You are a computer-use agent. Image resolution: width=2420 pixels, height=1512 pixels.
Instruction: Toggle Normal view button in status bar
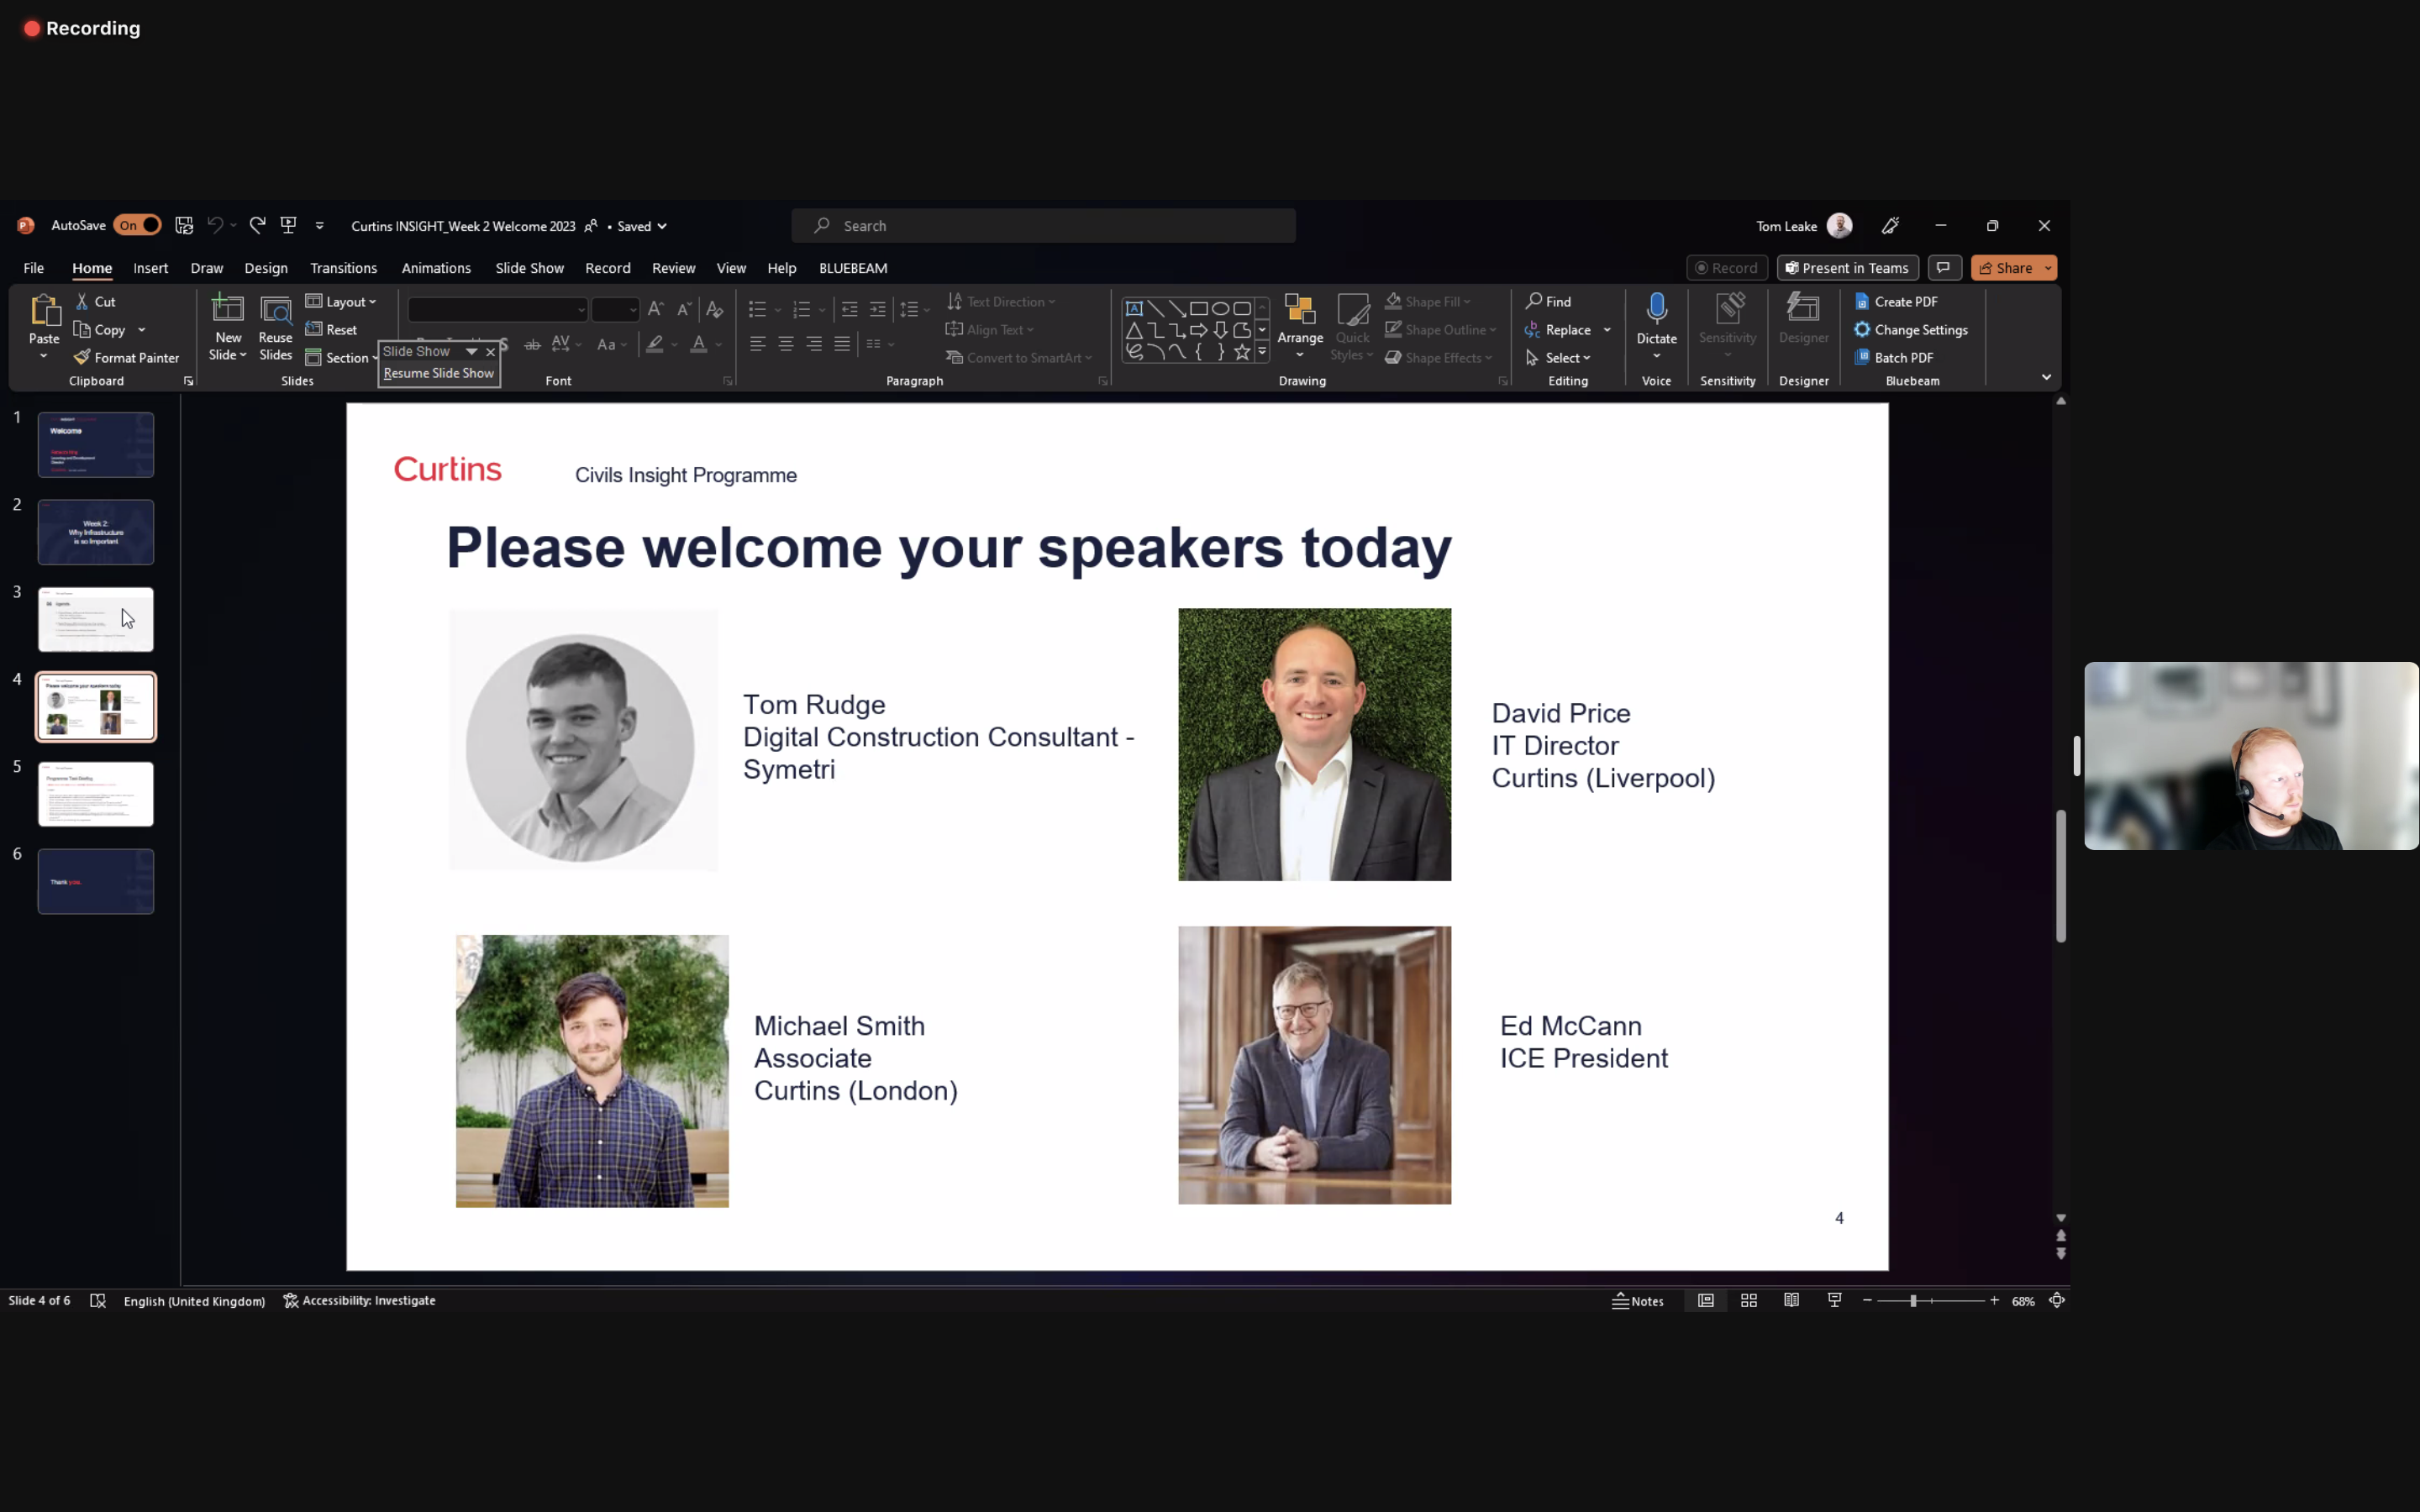click(1706, 1301)
